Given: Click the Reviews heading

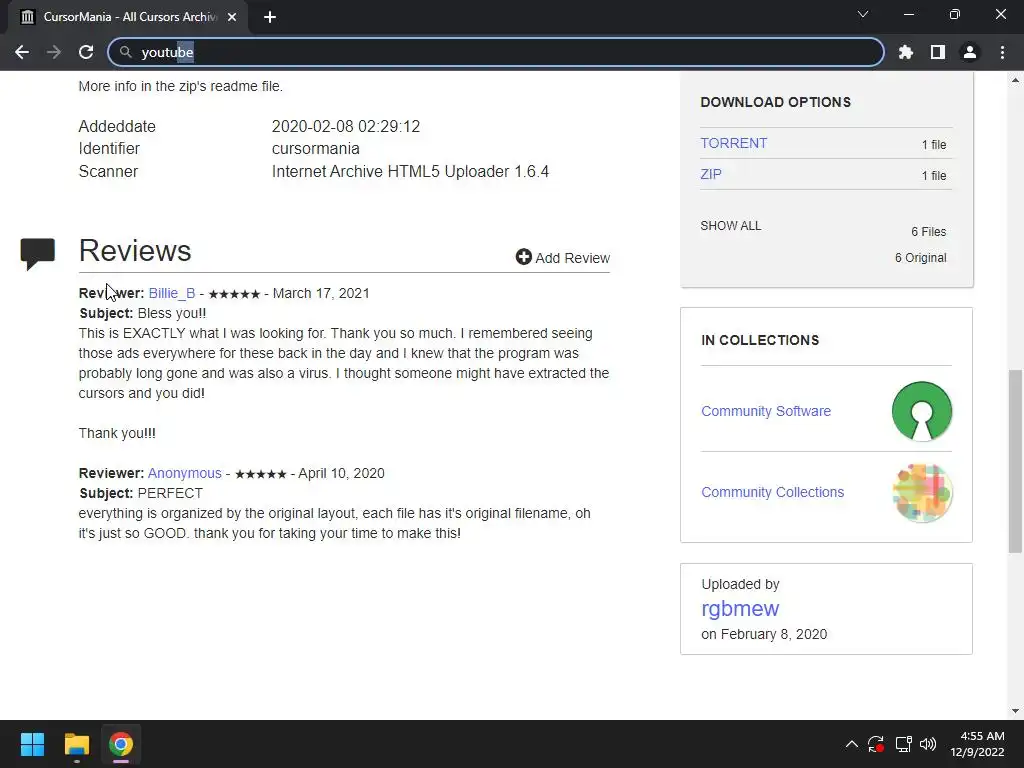Looking at the screenshot, I should pos(135,251).
